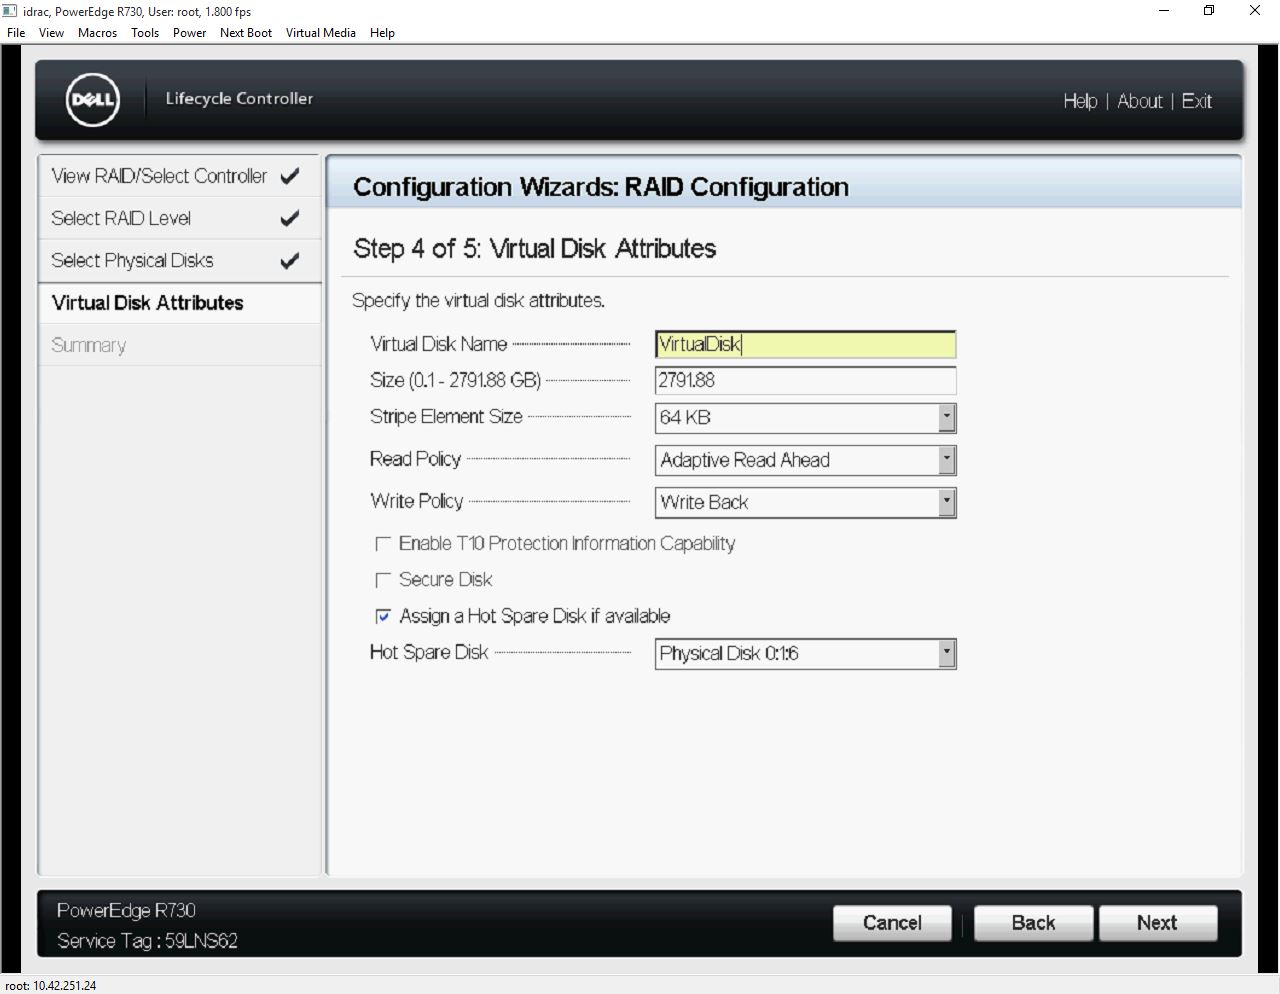Enable T10 Protection Information Capability checkbox
Screen dimensions: 1280x994
[x=382, y=544]
